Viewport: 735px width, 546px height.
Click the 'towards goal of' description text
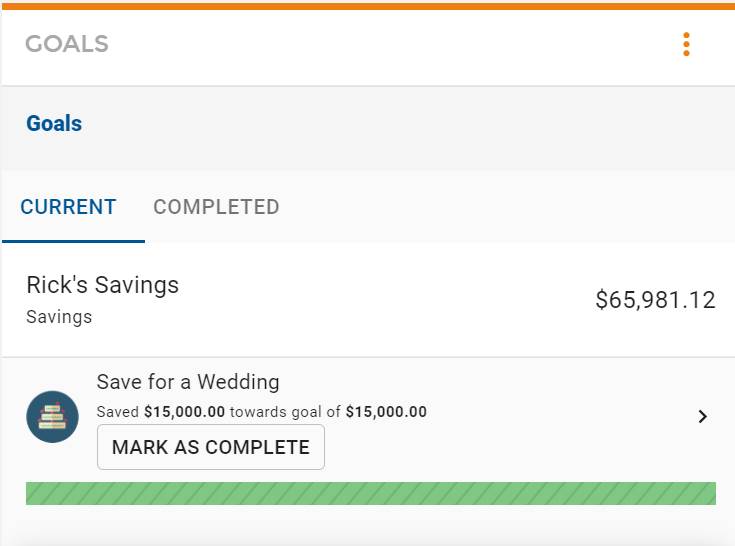tap(285, 412)
